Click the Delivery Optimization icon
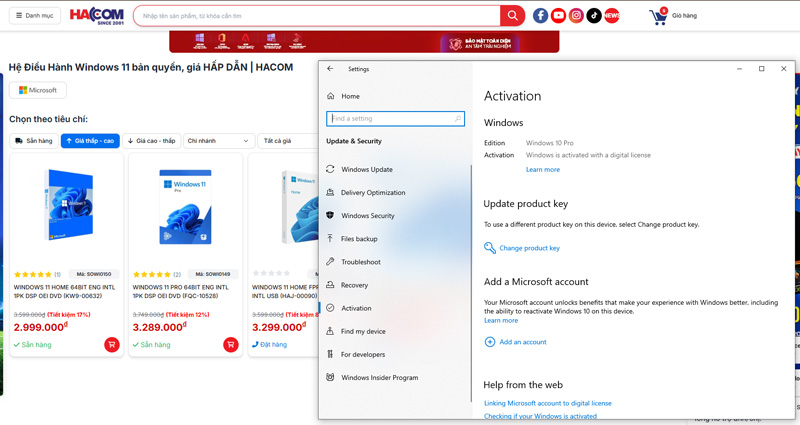Image resolution: width=800 pixels, height=425 pixels. (330, 192)
